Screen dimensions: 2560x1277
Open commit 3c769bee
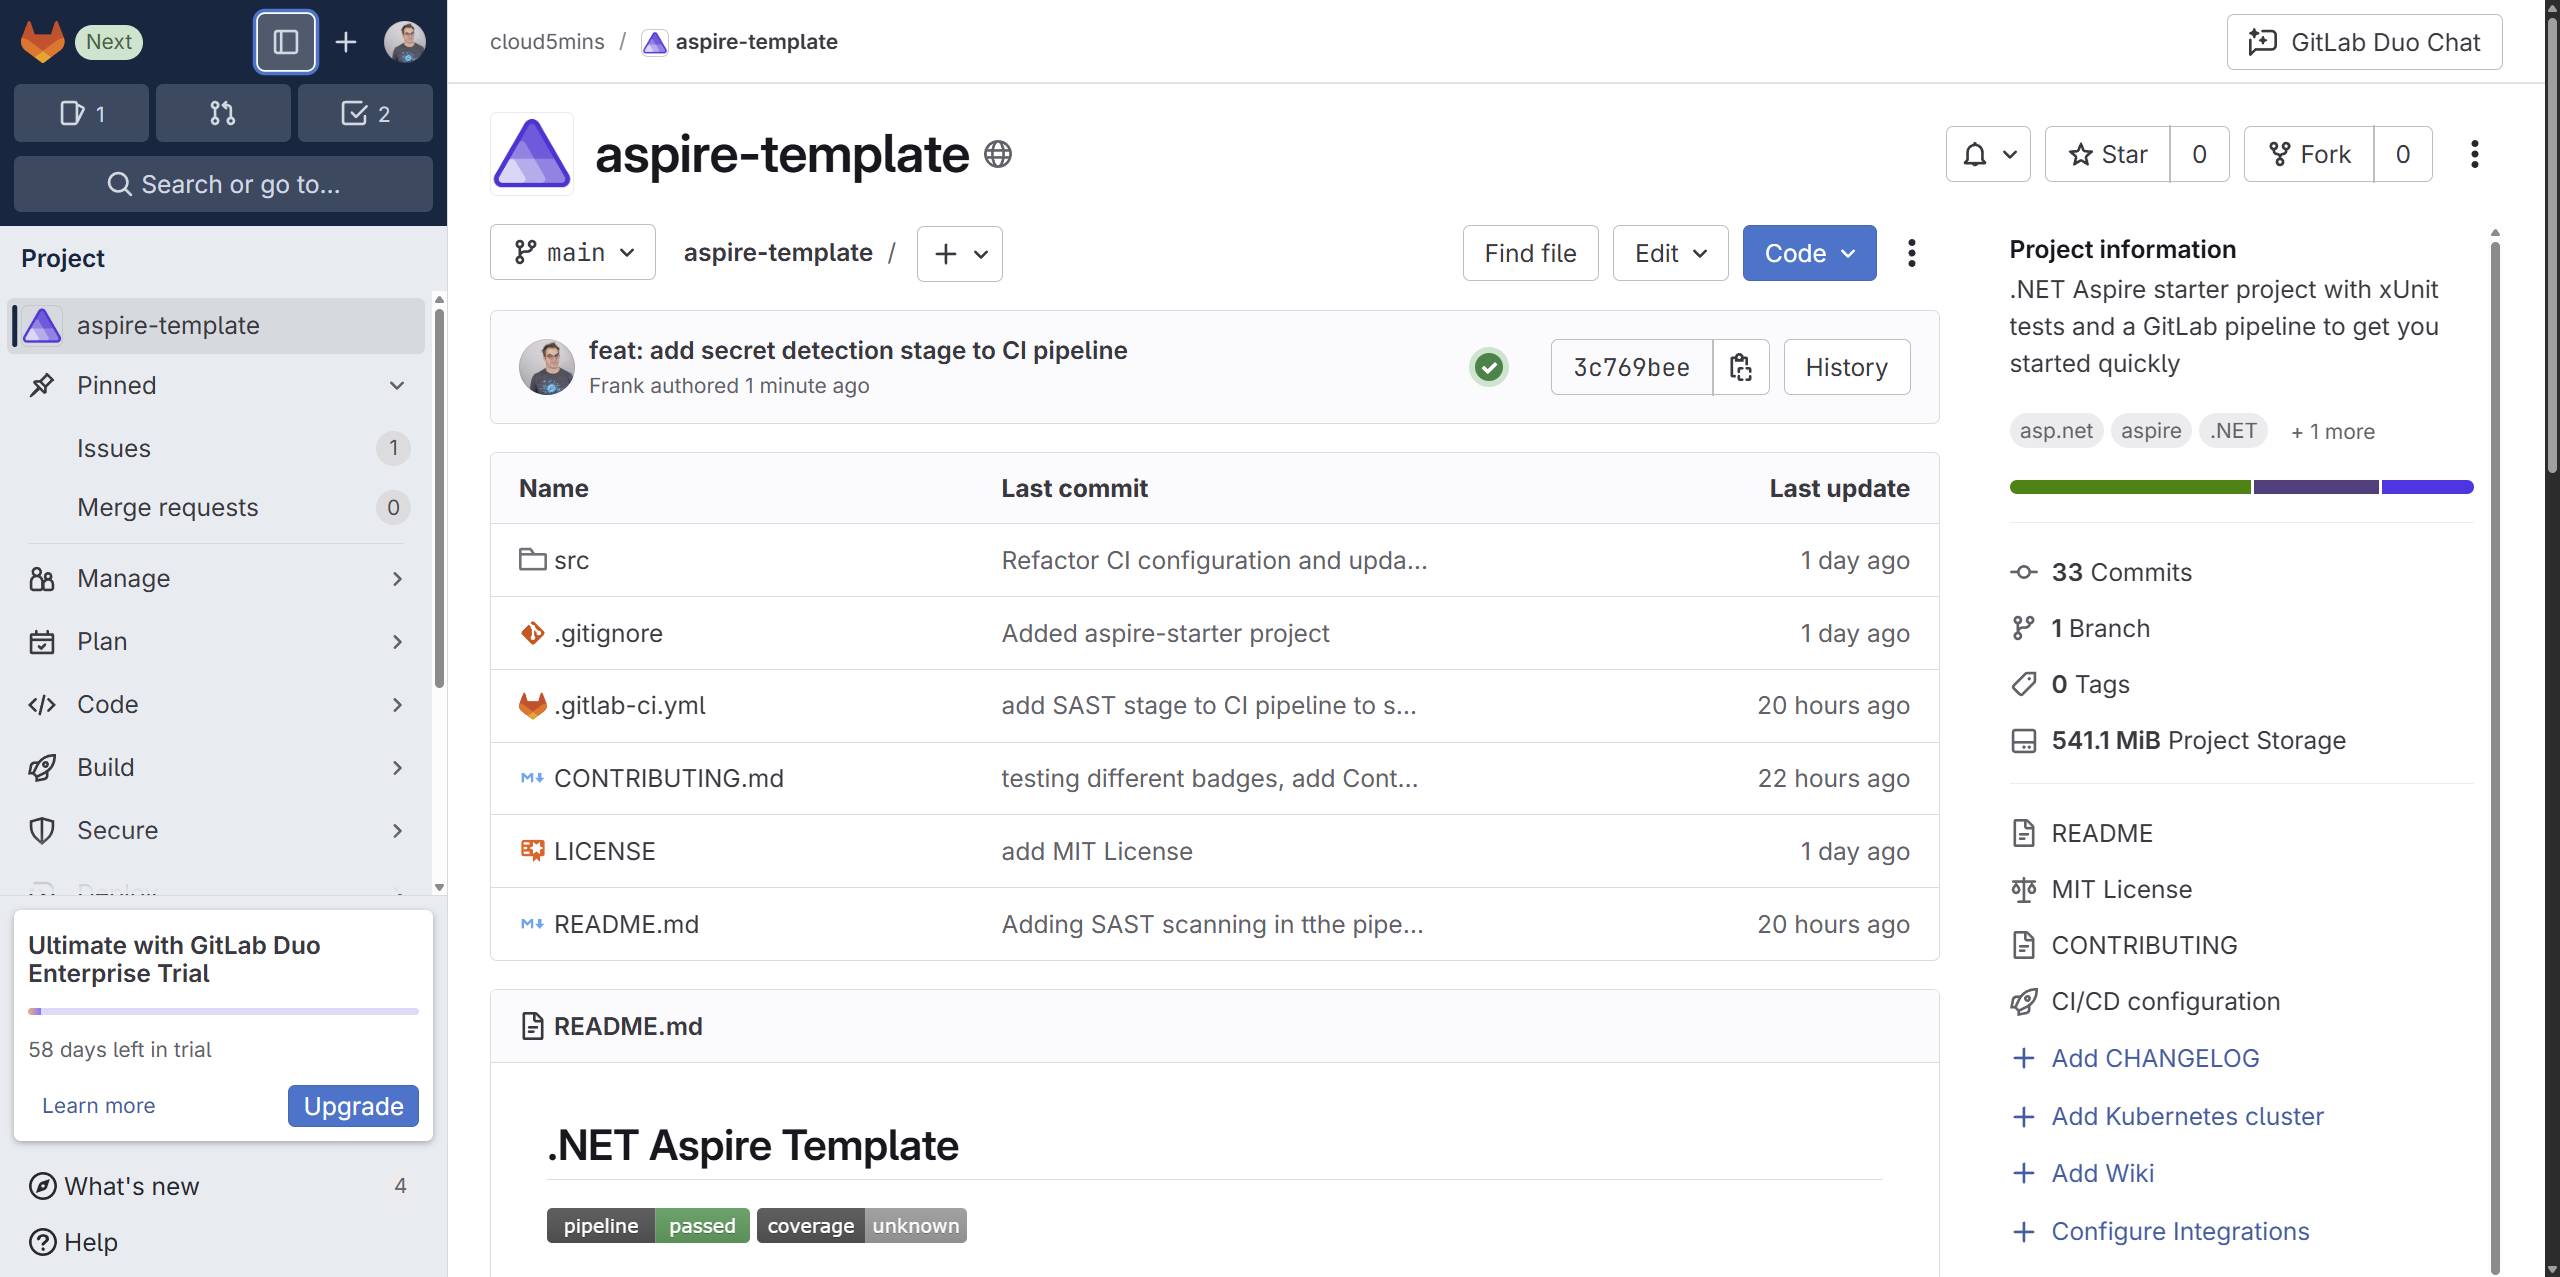click(1631, 367)
